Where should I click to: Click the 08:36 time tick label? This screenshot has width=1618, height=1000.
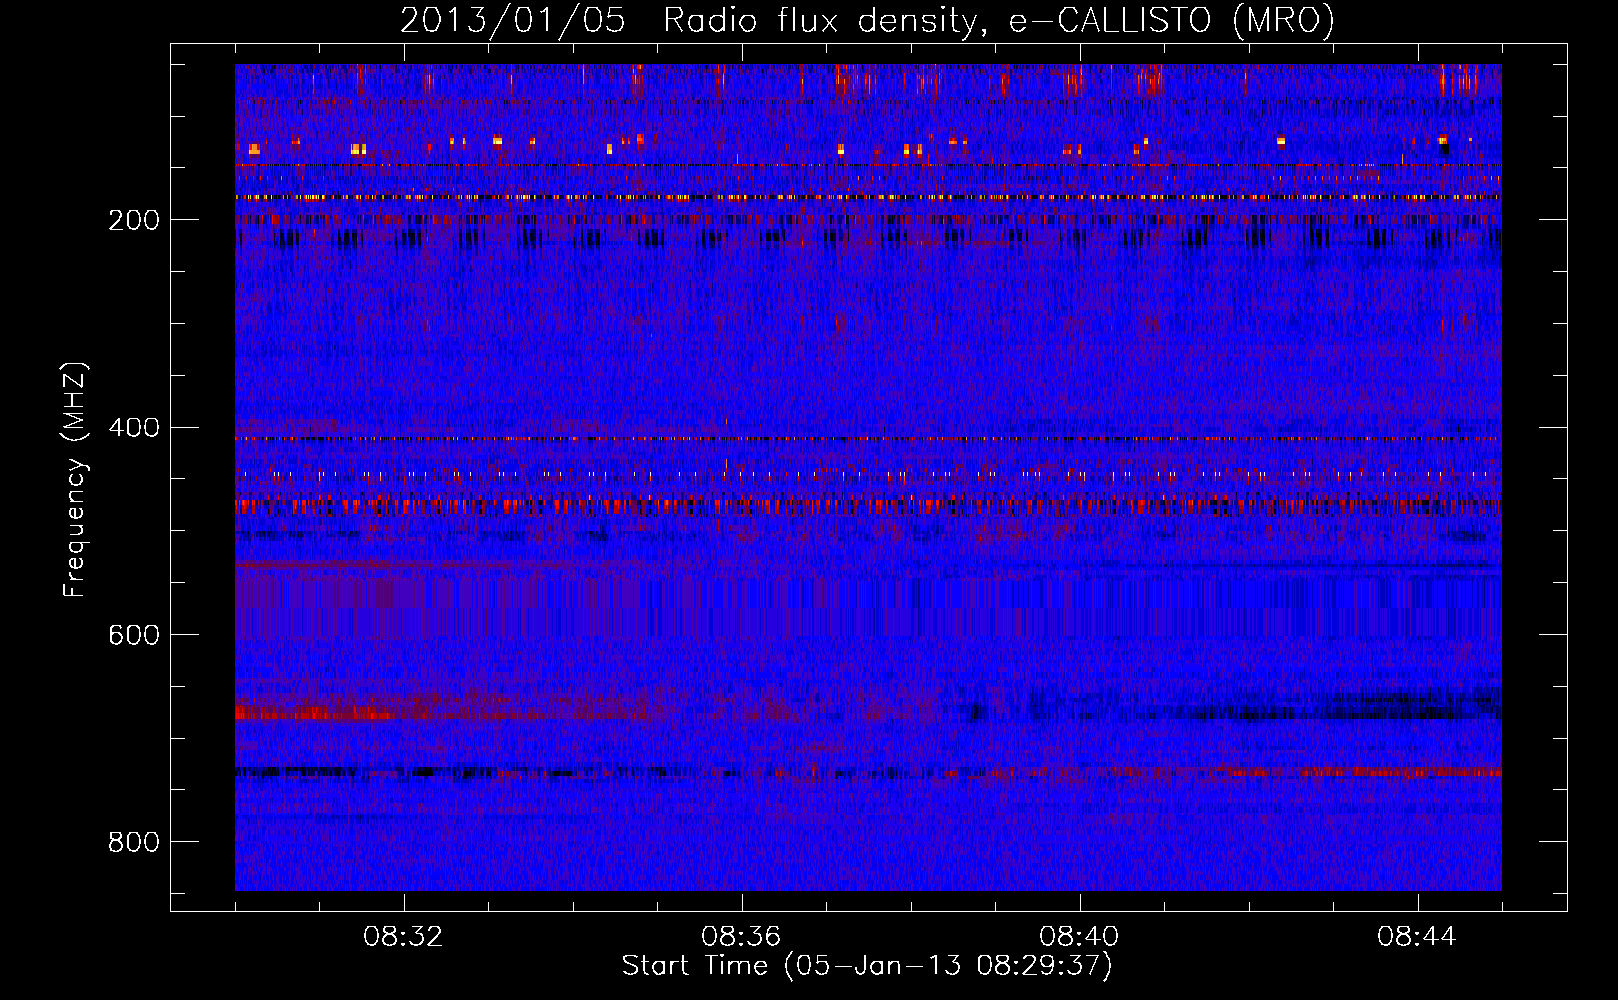click(x=741, y=937)
